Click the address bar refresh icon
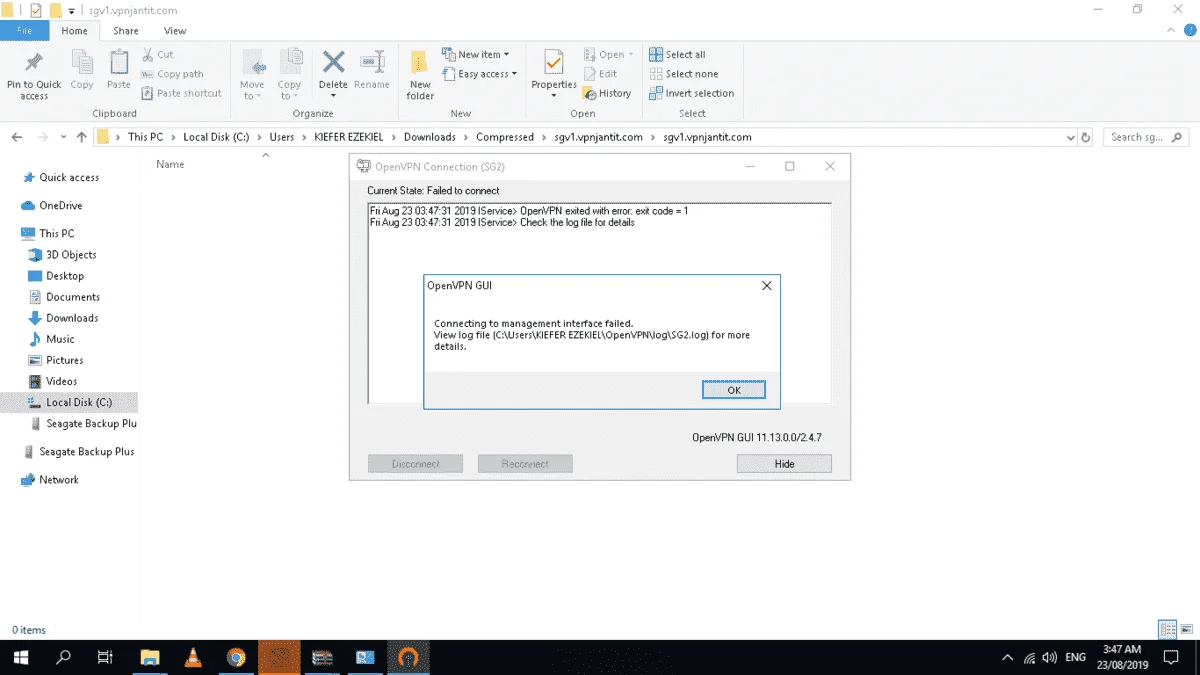Viewport: 1200px width, 675px height. [x=1087, y=137]
